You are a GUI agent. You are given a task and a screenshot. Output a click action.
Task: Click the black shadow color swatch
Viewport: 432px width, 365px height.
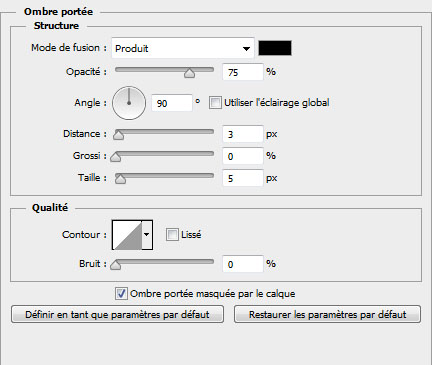tap(275, 48)
